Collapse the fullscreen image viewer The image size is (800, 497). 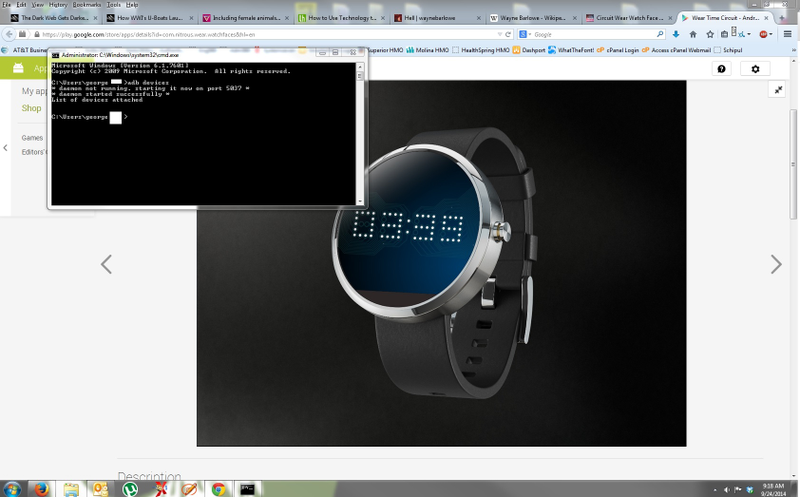pyautogui.click(x=778, y=90)
